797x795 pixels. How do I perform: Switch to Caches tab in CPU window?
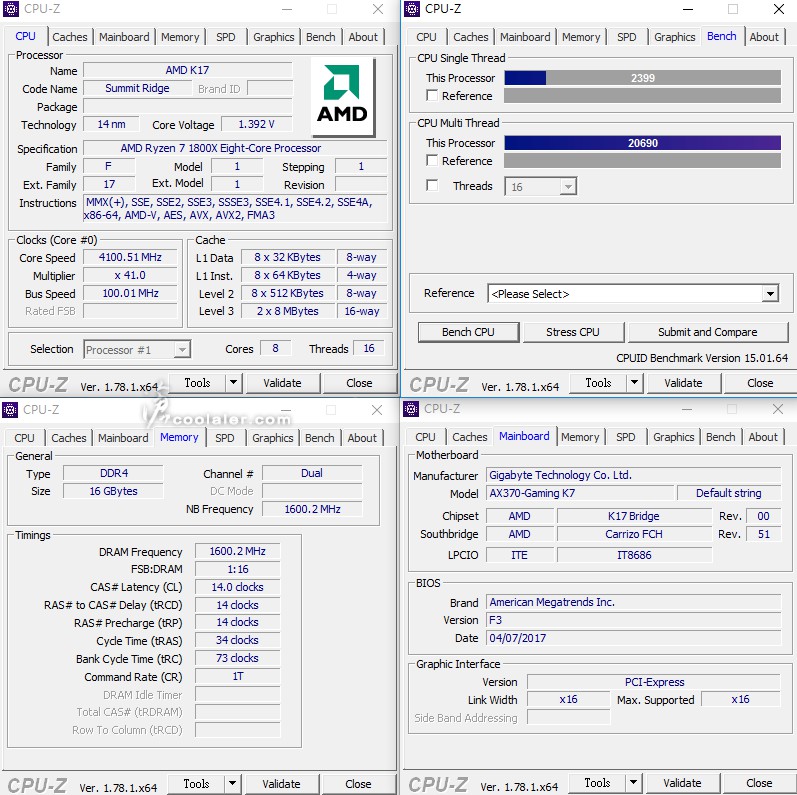tap(70, 37)
